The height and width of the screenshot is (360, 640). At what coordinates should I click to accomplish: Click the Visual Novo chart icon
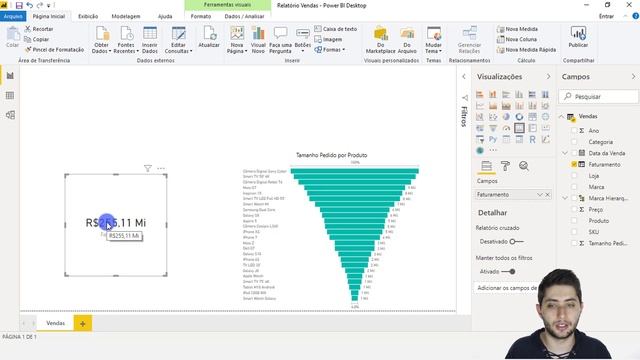[258, 33]
